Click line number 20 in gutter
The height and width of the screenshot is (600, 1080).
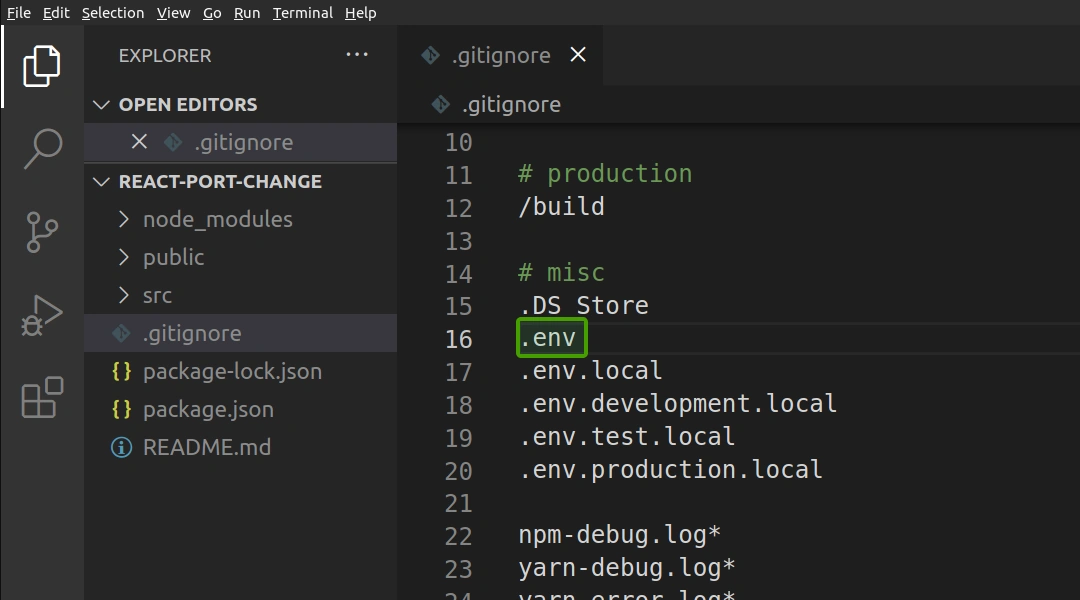[x=458, y=471]
